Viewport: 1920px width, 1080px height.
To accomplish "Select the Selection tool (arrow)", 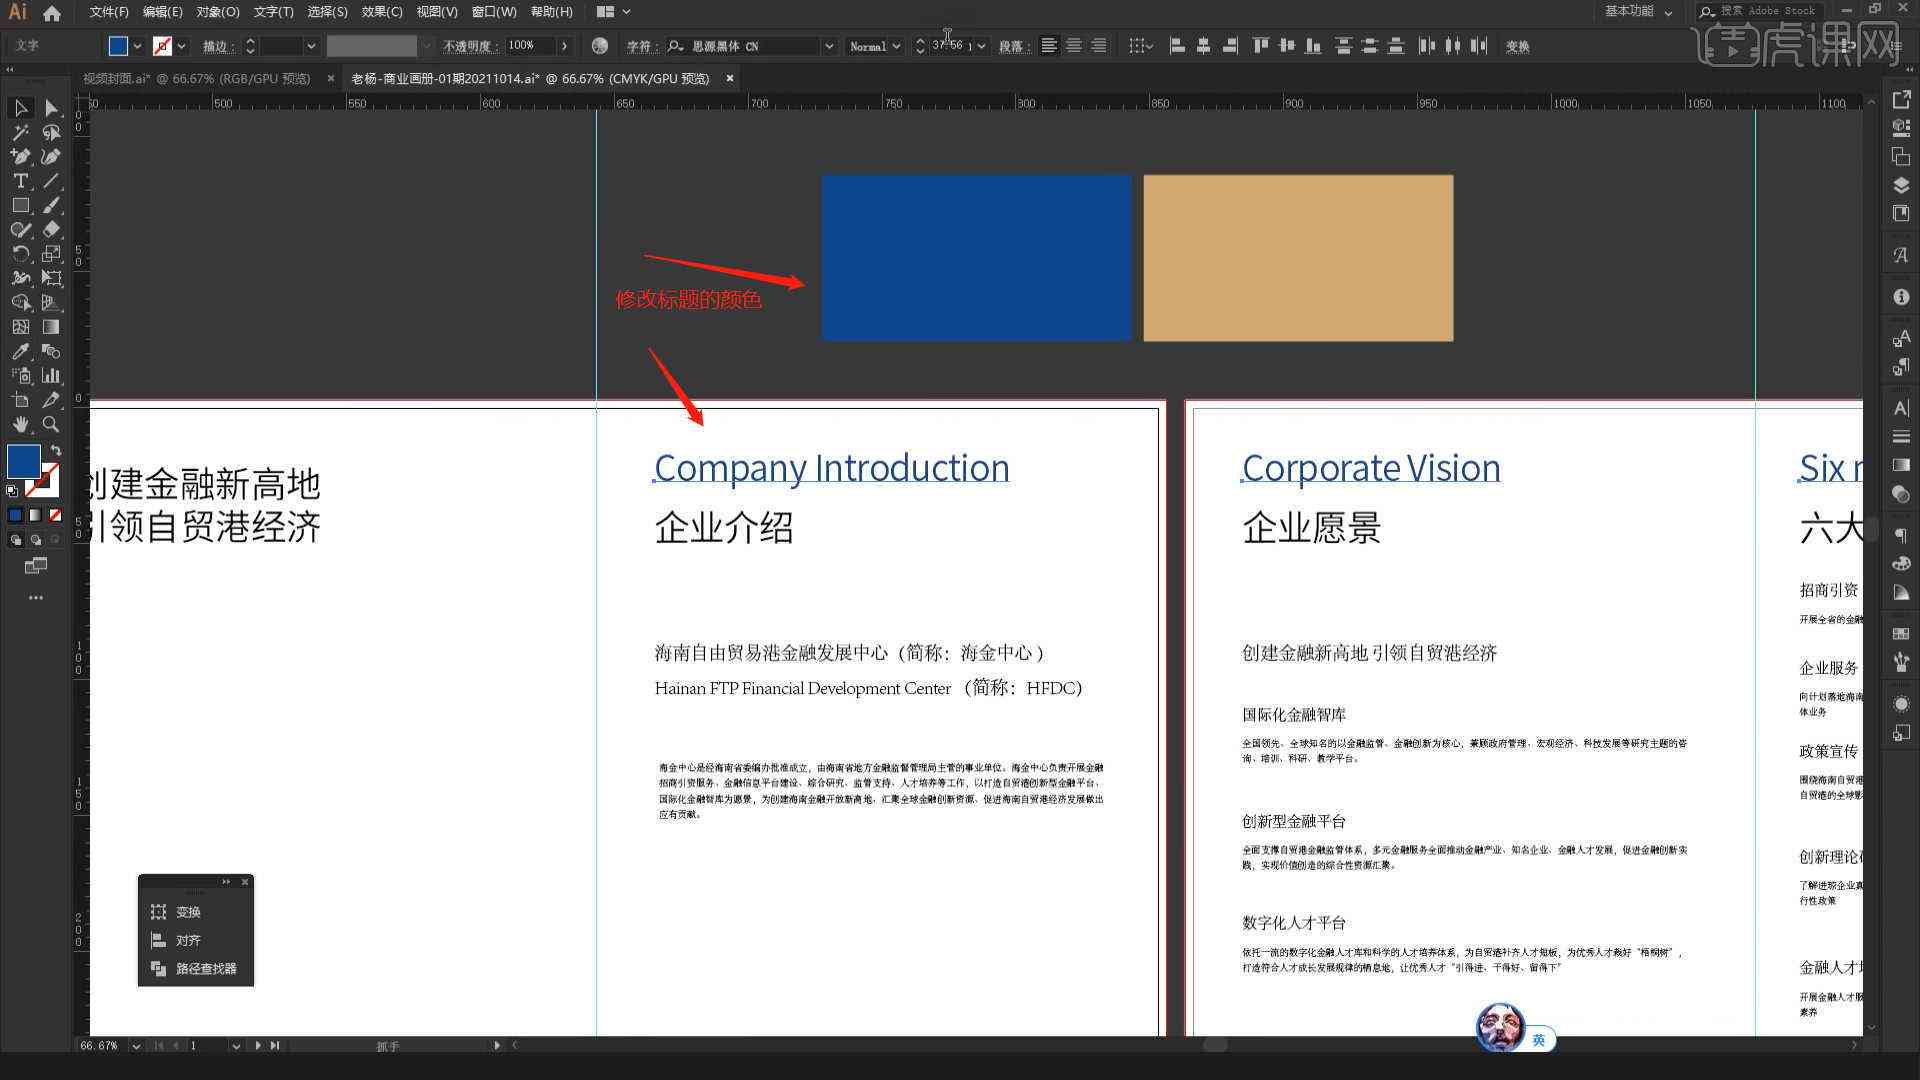I will click(x=18, y=107).
